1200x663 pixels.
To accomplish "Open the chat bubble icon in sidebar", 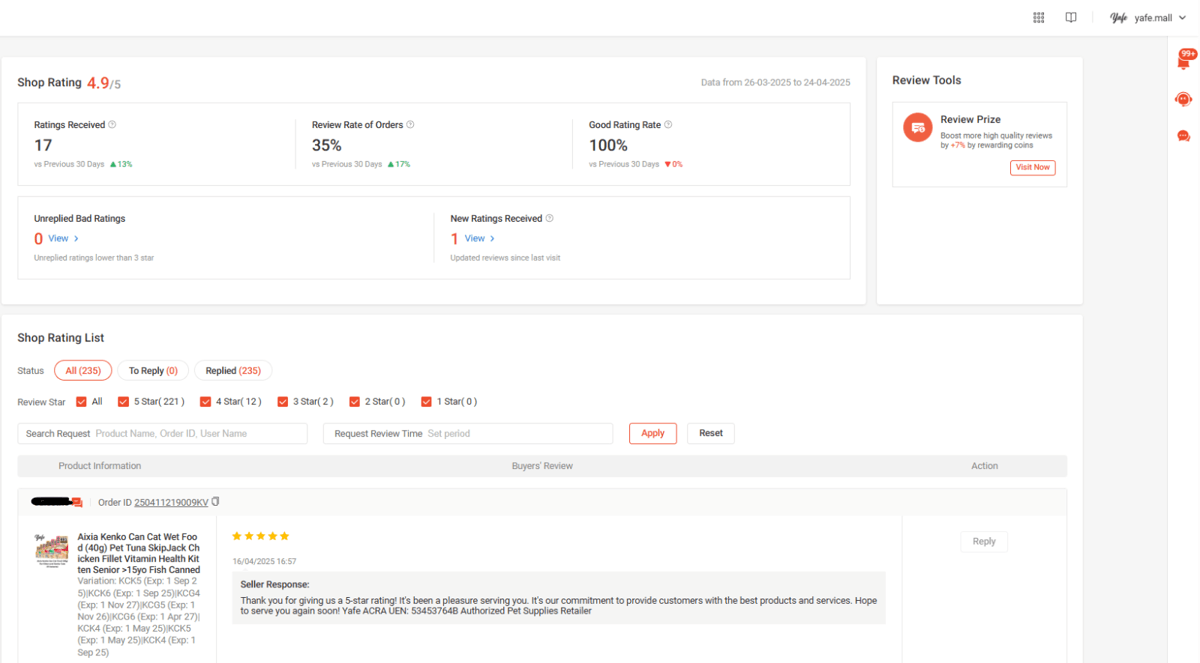I will (1184, 136).
